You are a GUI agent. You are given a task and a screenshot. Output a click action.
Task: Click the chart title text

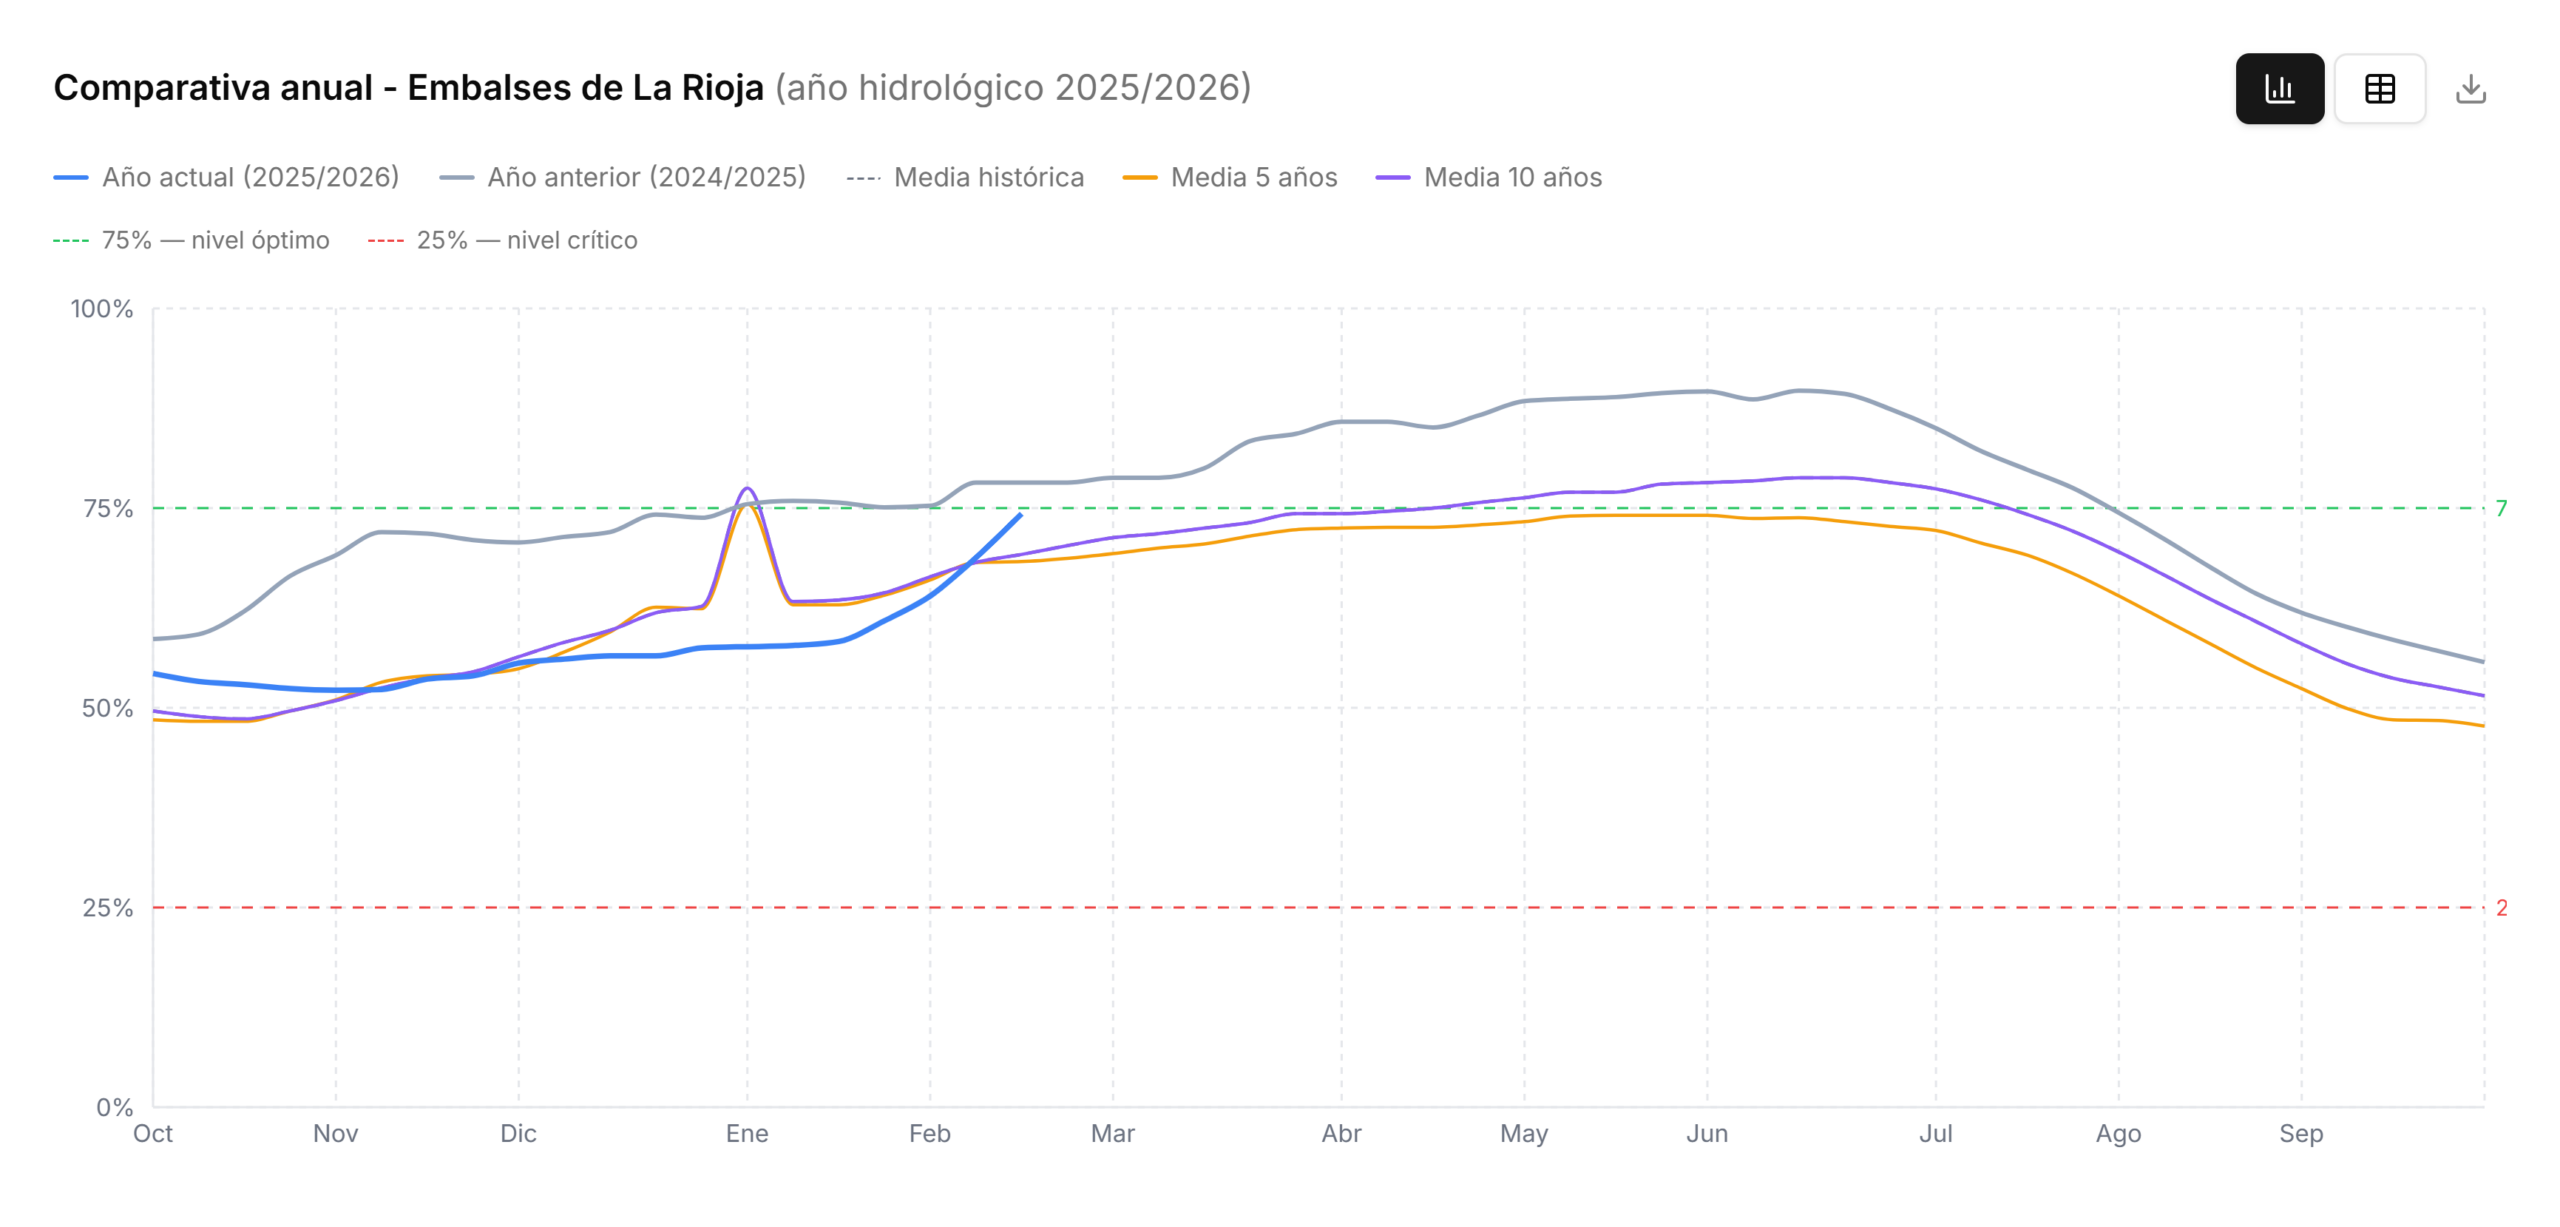pyautogui.click(x=408, y=88)
